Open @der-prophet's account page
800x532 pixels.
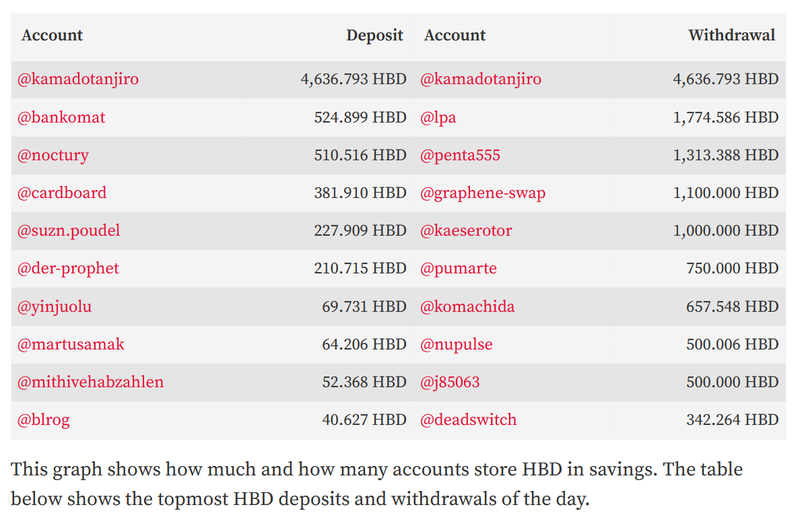68,269
